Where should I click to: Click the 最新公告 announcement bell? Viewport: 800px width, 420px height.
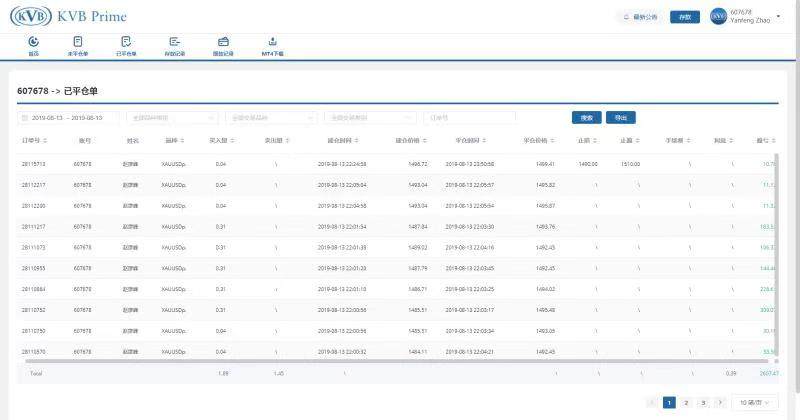click(x=640, y=17)
